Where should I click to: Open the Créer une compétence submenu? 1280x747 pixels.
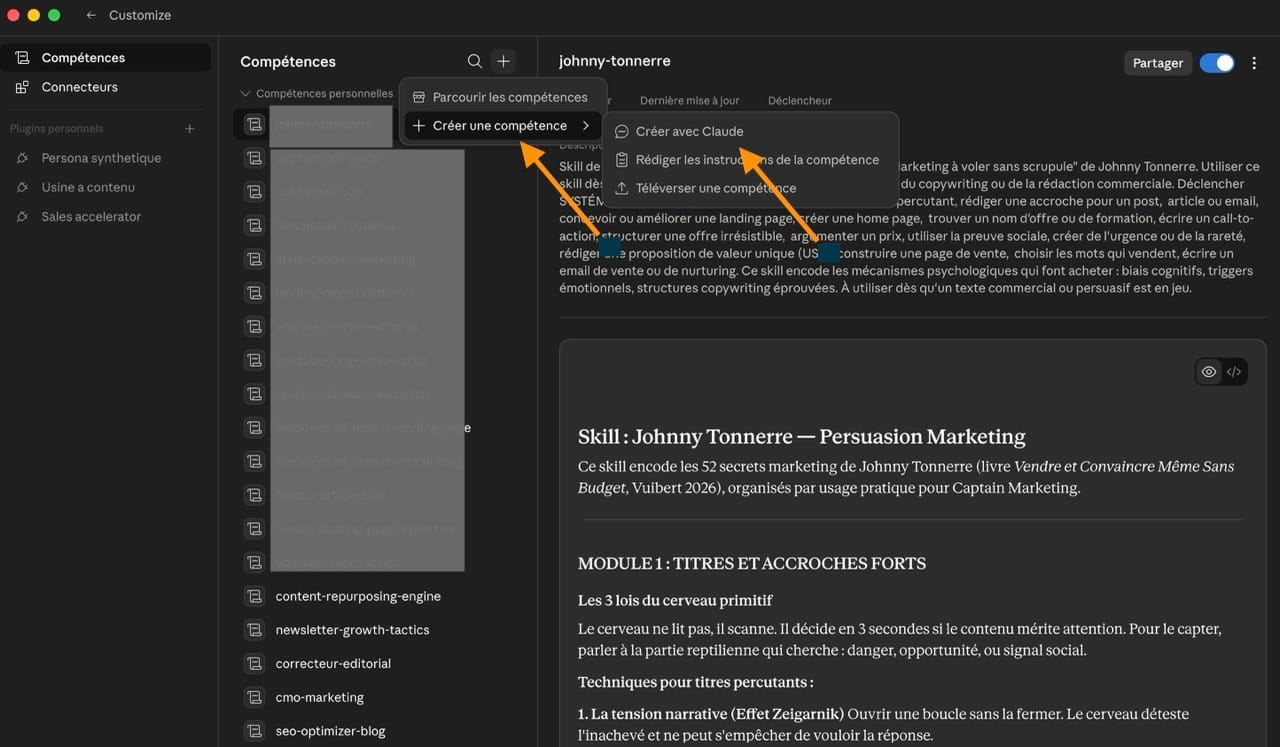click(502, 126)
